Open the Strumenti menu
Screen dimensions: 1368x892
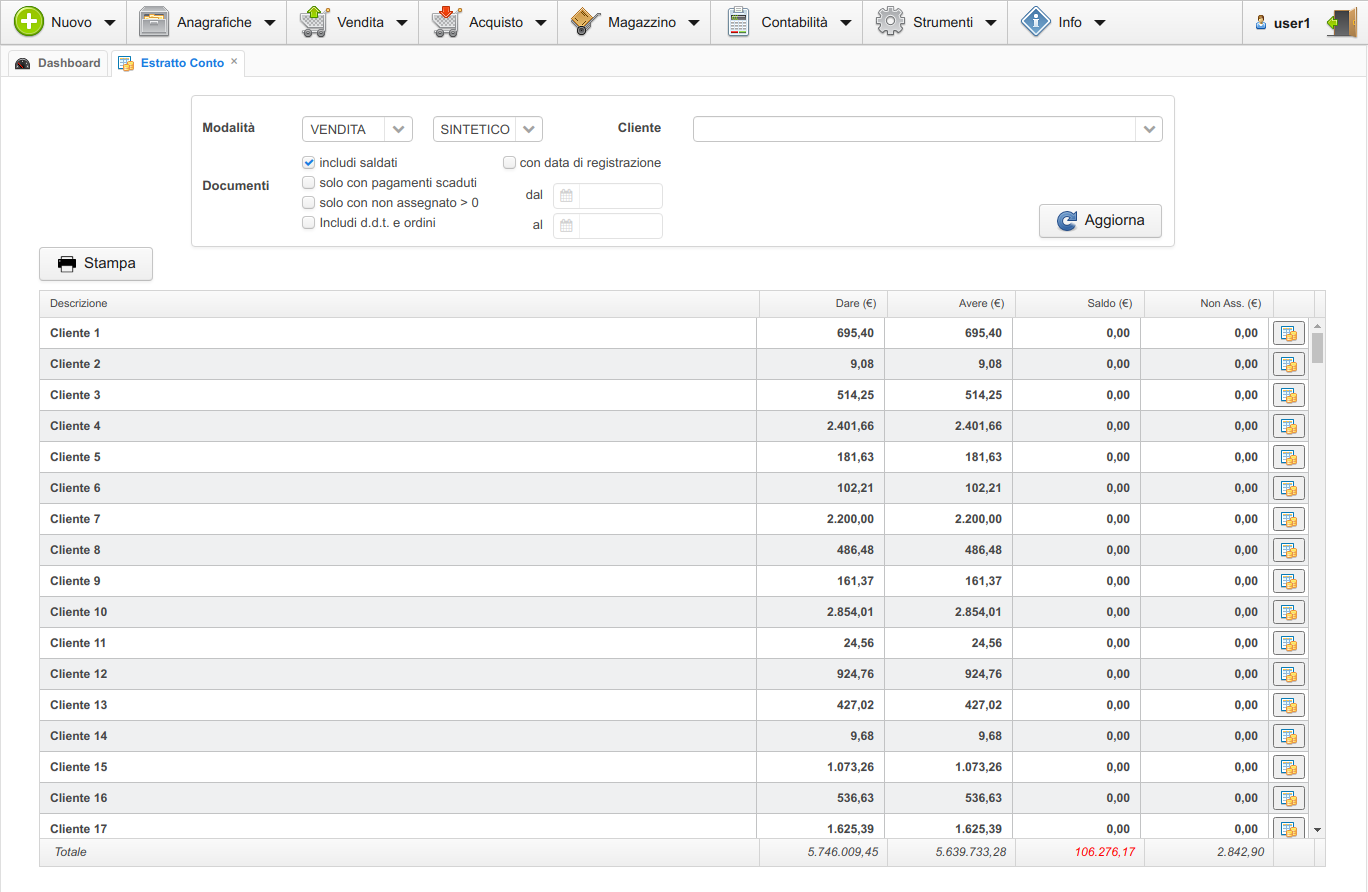[x=936, y=22]
